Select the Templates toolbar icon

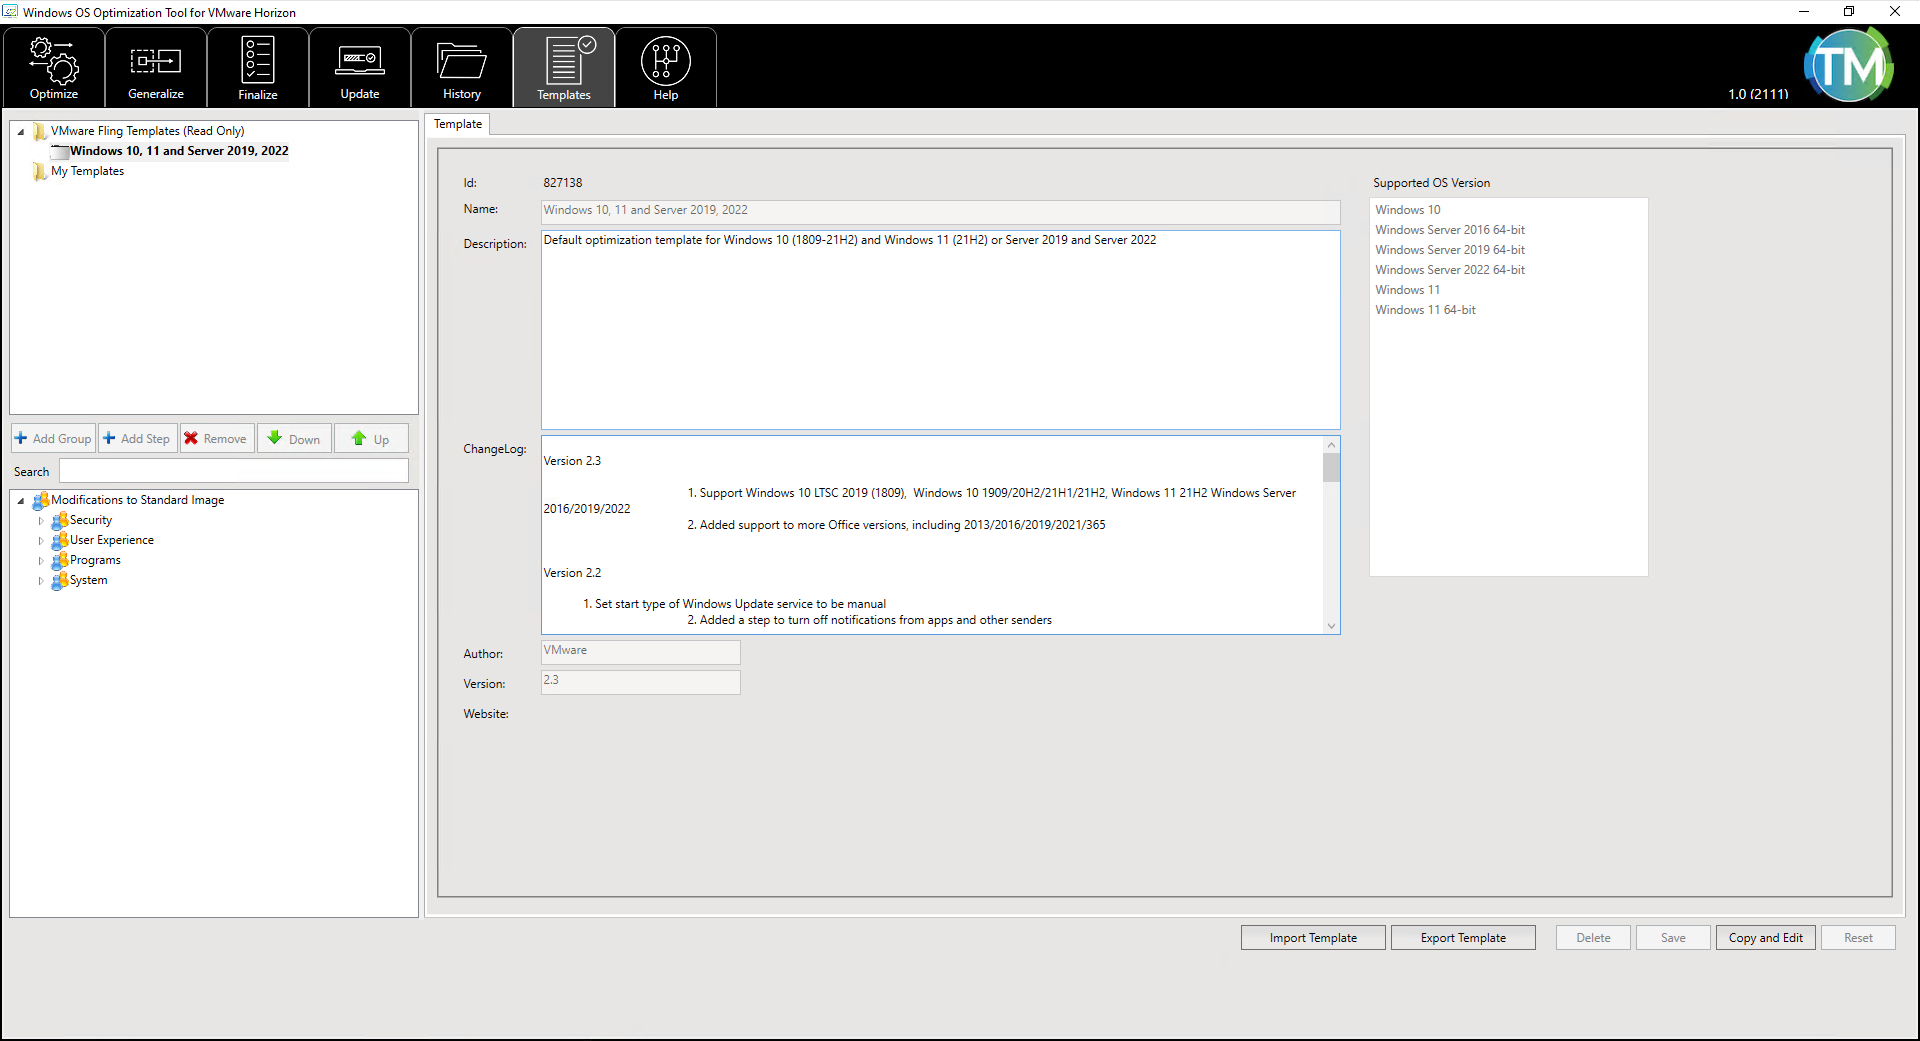coord(564,67)
